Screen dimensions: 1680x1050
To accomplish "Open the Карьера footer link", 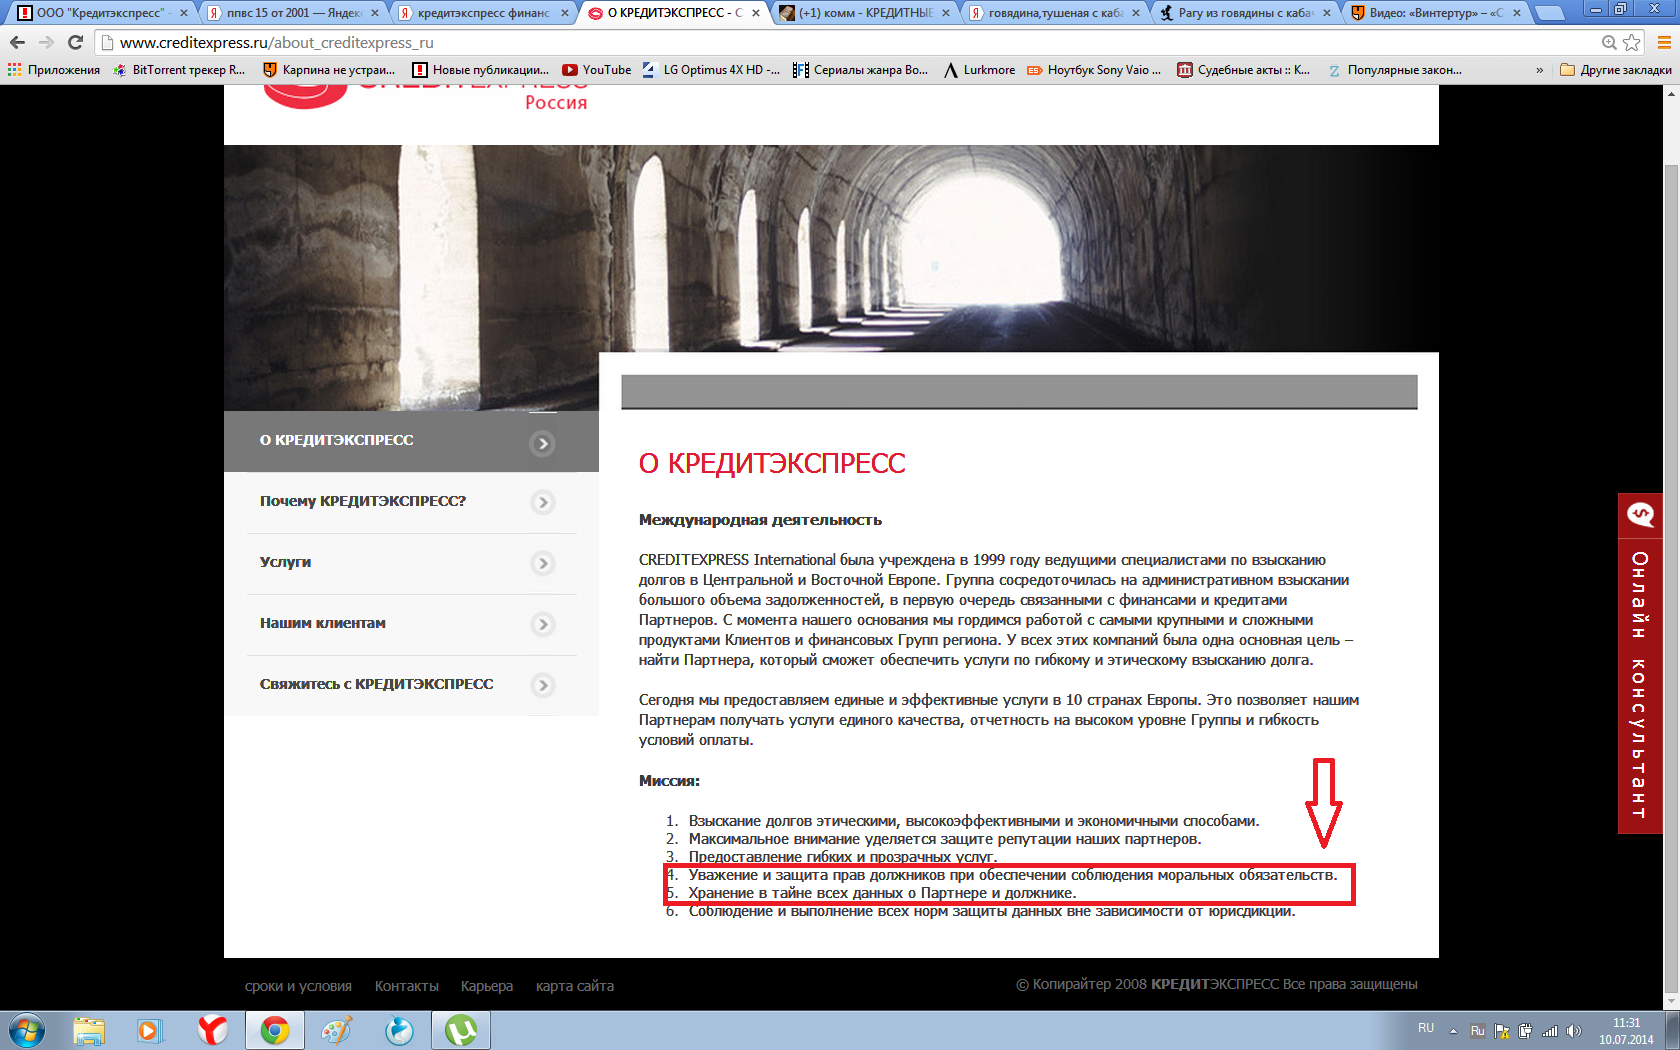I will pos(487,986).
